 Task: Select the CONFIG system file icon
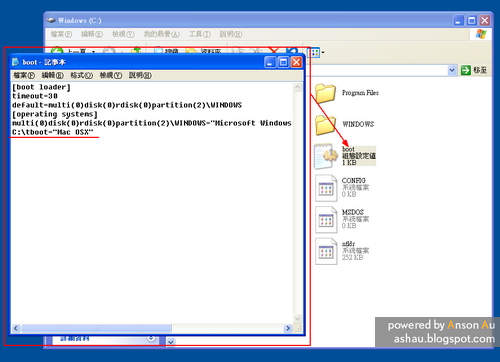tap(326, 188)
